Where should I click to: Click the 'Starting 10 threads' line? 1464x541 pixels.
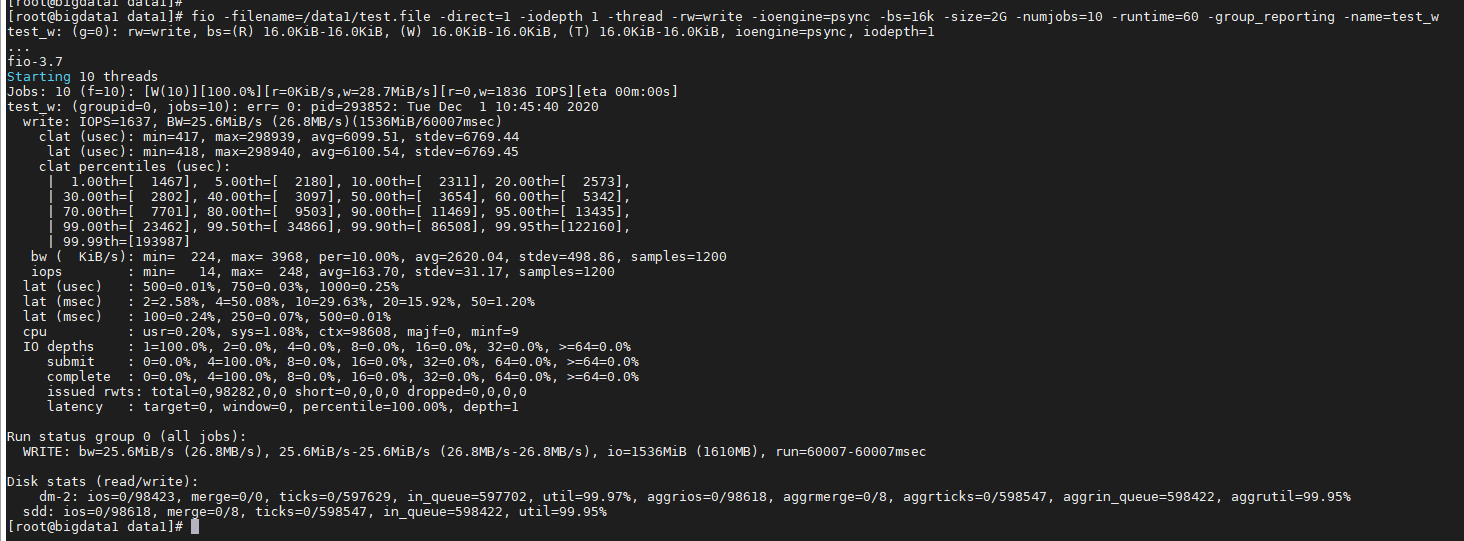(82, 77)
